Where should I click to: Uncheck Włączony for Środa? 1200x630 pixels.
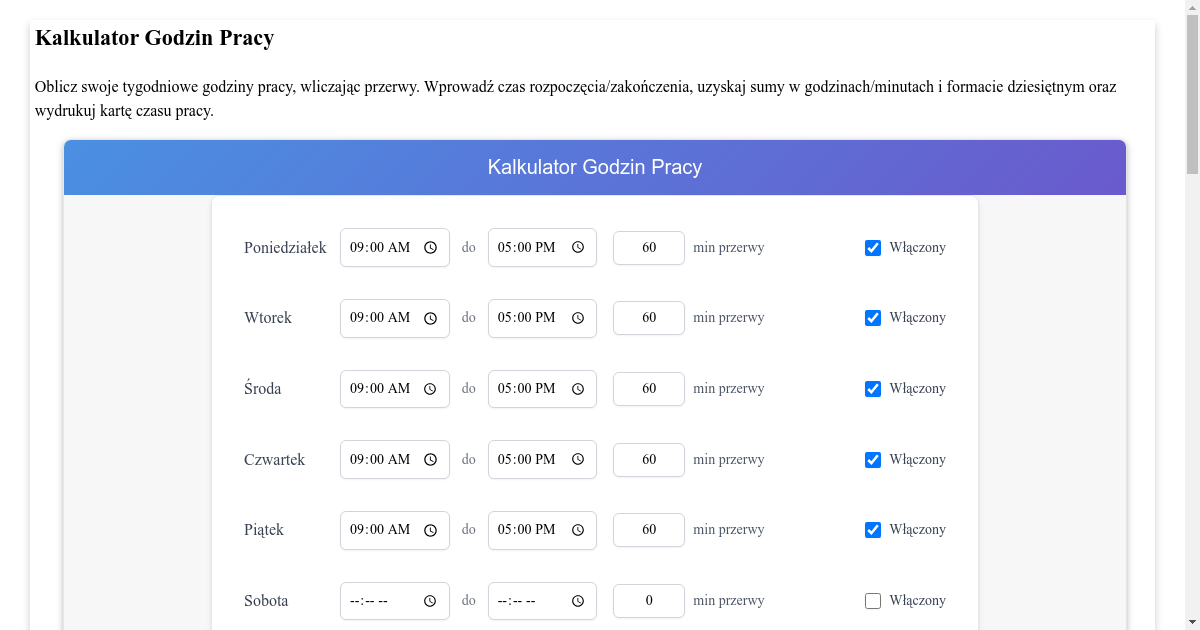point(873,388)
